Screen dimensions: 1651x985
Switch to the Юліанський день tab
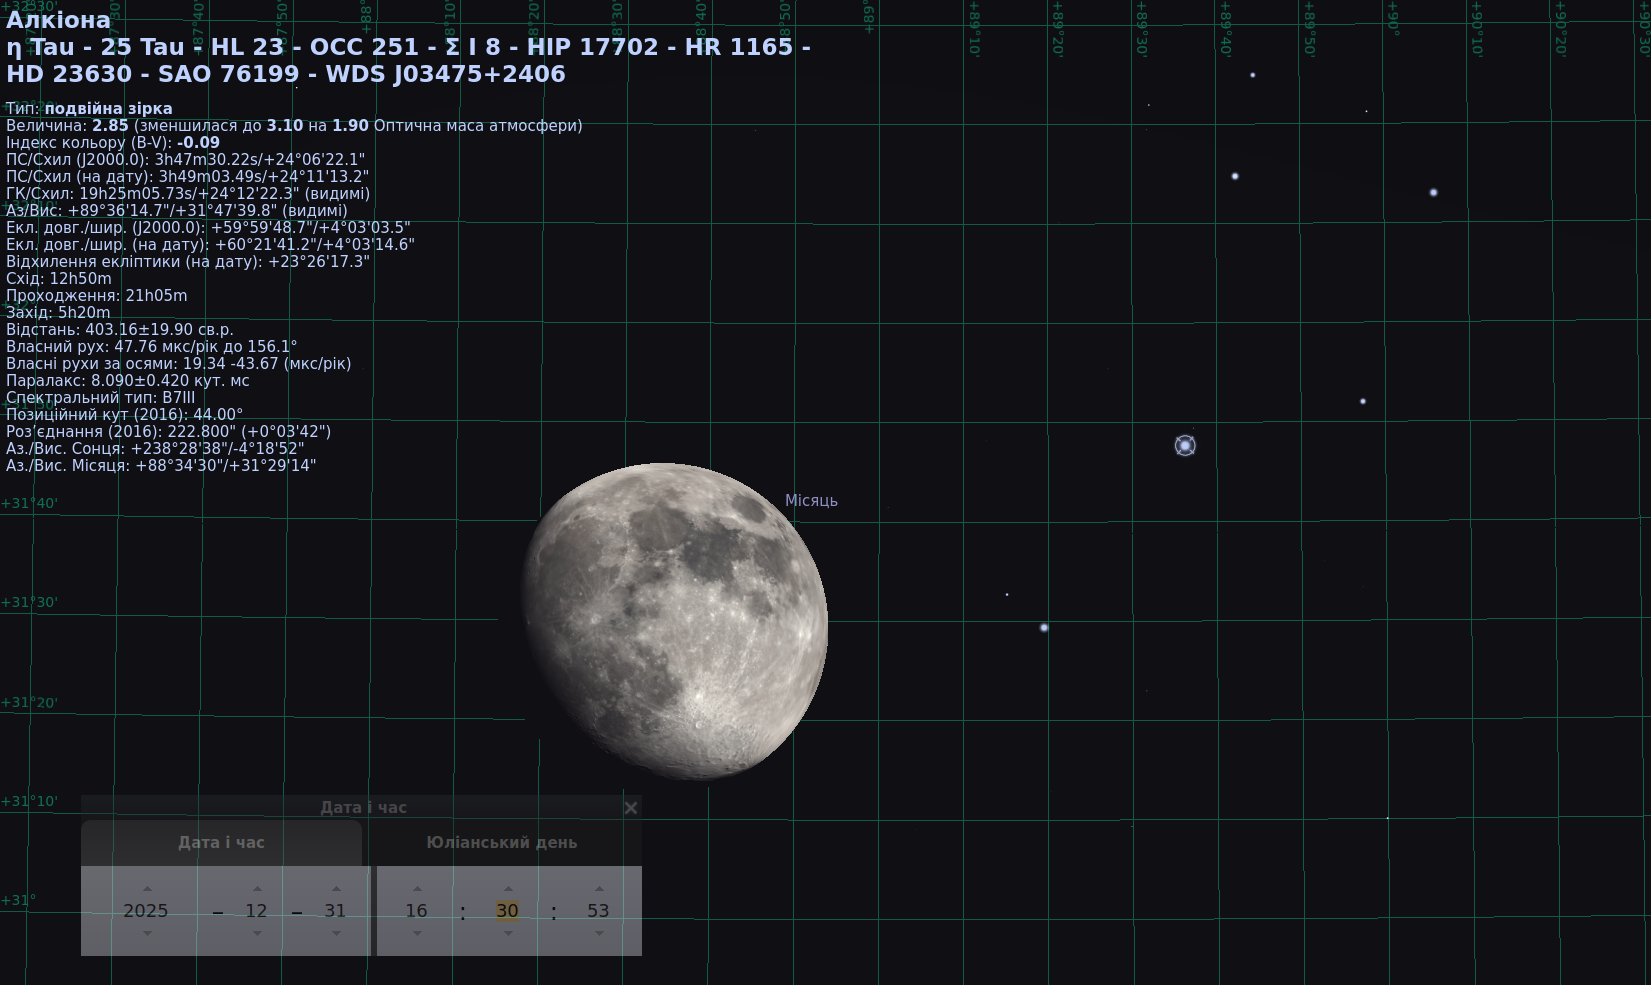coord(502,842)
